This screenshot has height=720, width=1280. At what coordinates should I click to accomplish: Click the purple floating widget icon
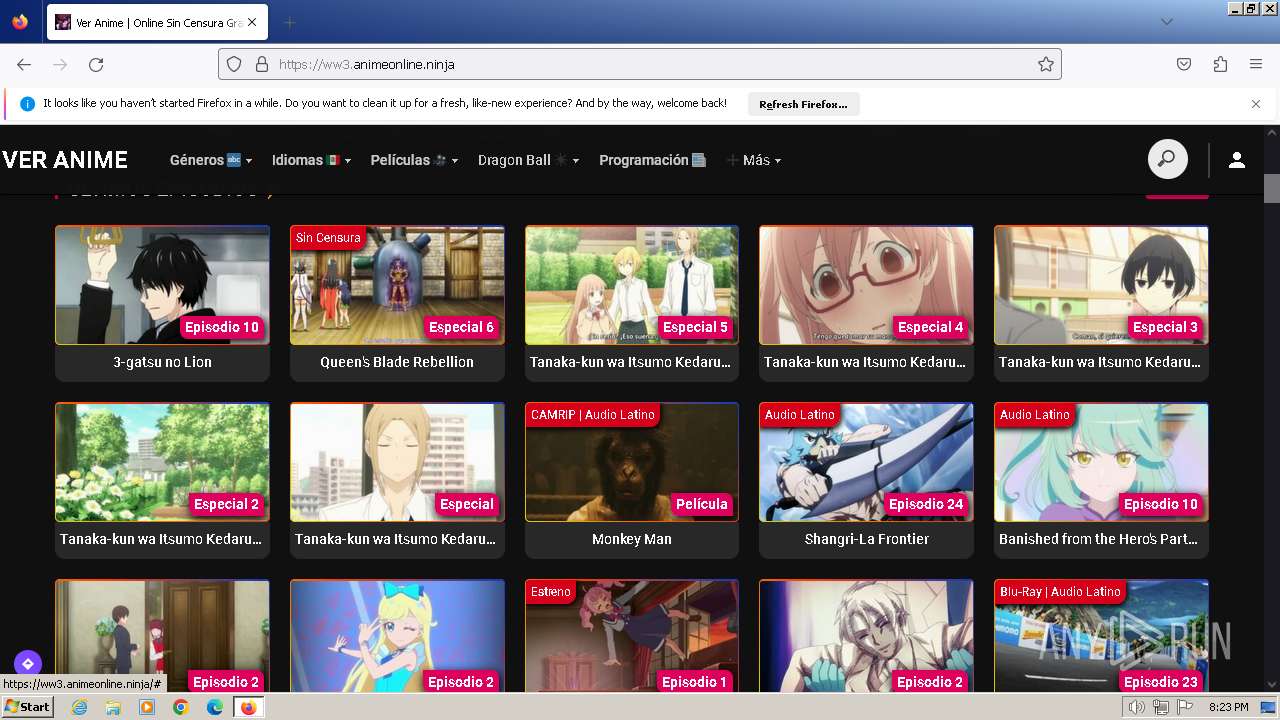point(28,663)
